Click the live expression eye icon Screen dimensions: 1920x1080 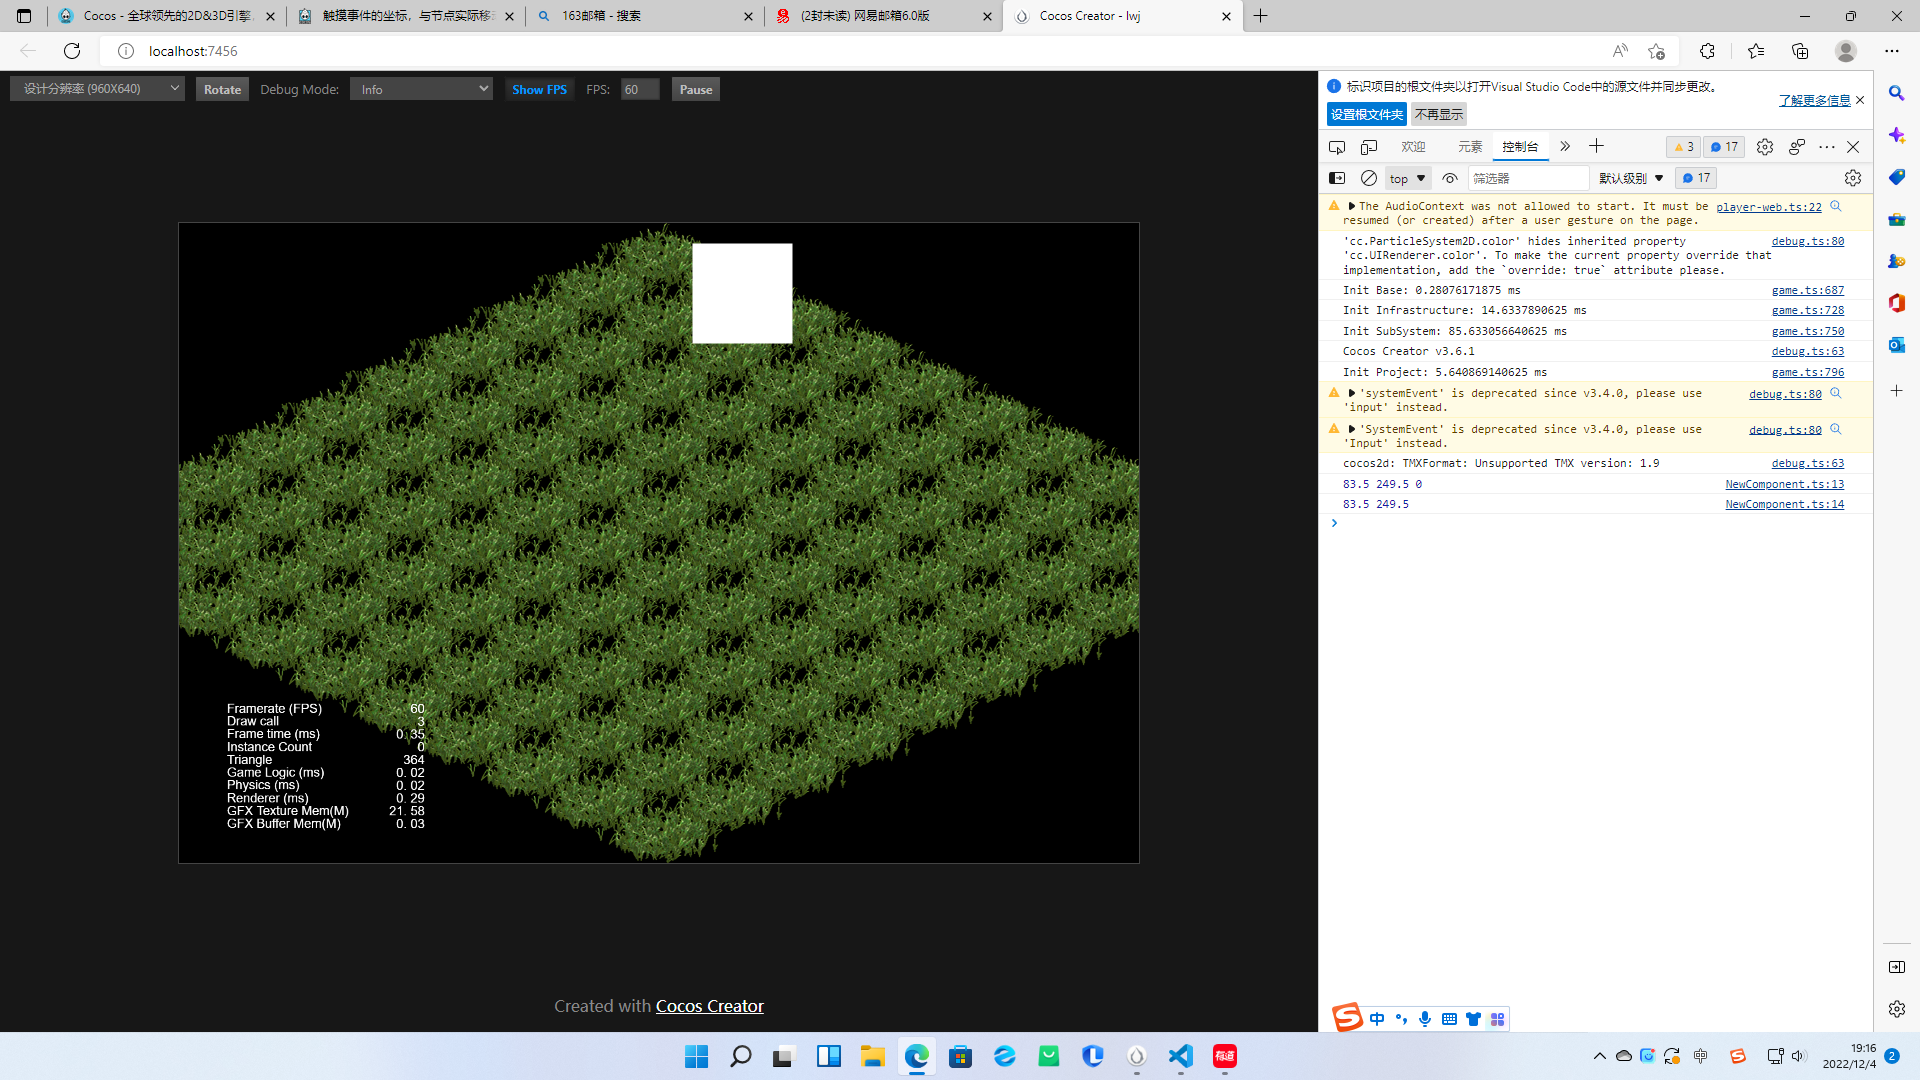[1450, 178]
